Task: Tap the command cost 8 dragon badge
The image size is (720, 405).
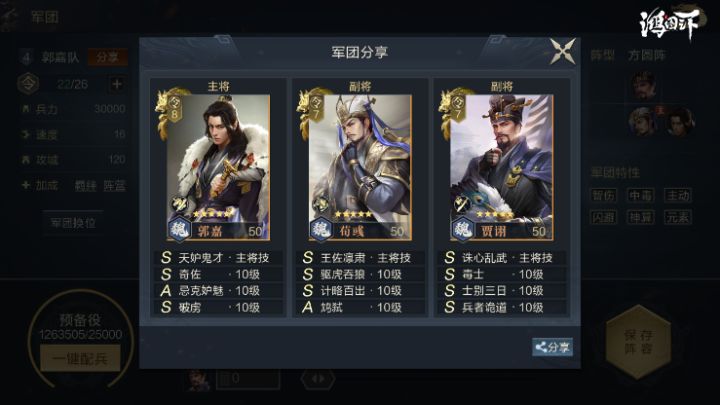Action: pyautogui.click(x=170, y=112)
